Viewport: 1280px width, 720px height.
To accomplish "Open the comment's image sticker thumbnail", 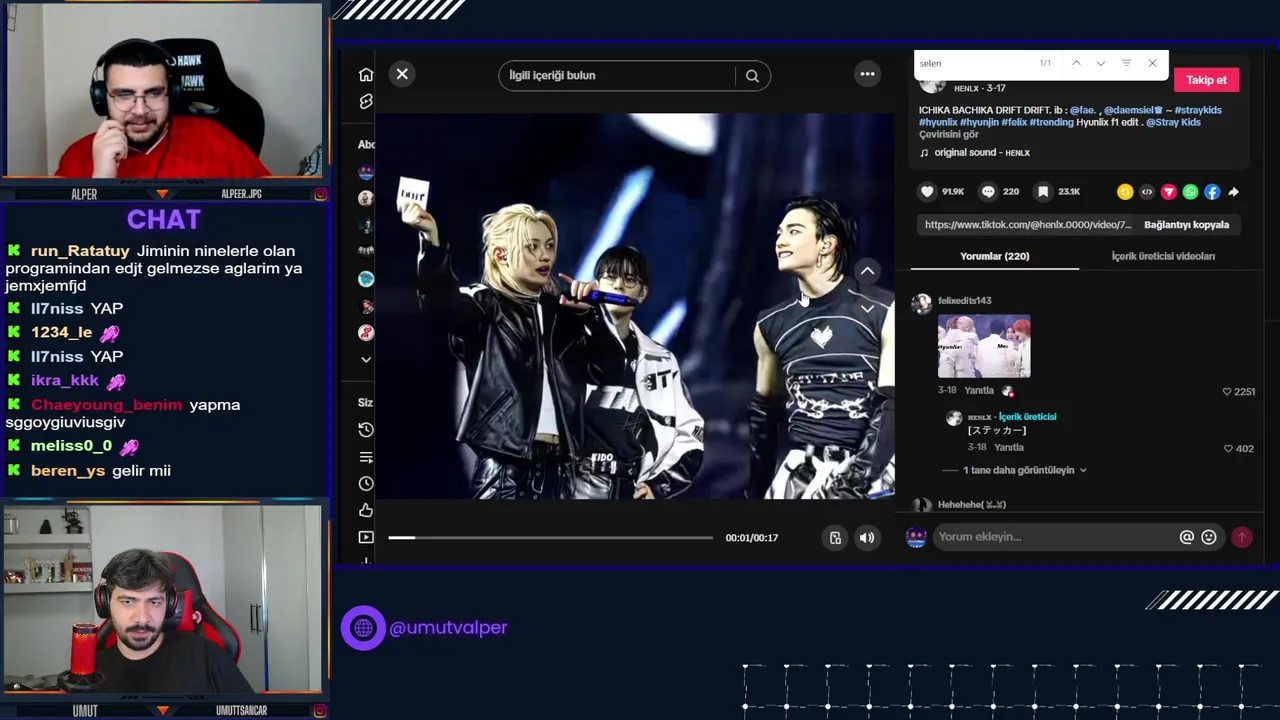I will coord(984,346).
